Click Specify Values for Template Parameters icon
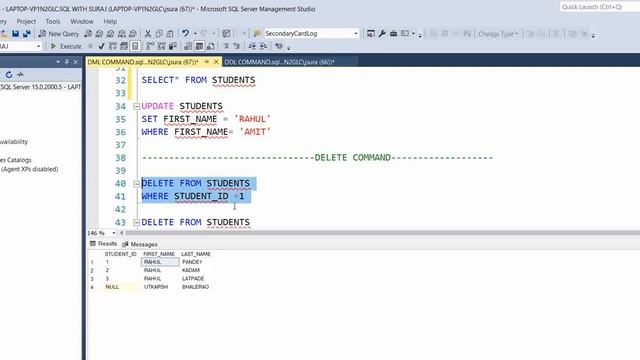The height and width of the screenshot is (360, 640). (279, 46)
